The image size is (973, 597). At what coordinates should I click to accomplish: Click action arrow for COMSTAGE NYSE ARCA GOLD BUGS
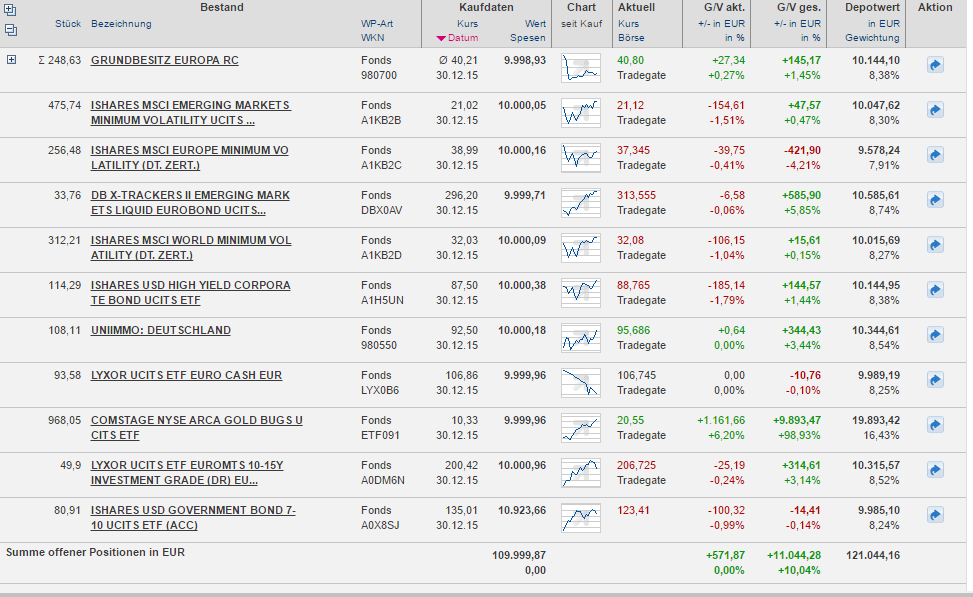pyautogui.click(x=935, y=425)
